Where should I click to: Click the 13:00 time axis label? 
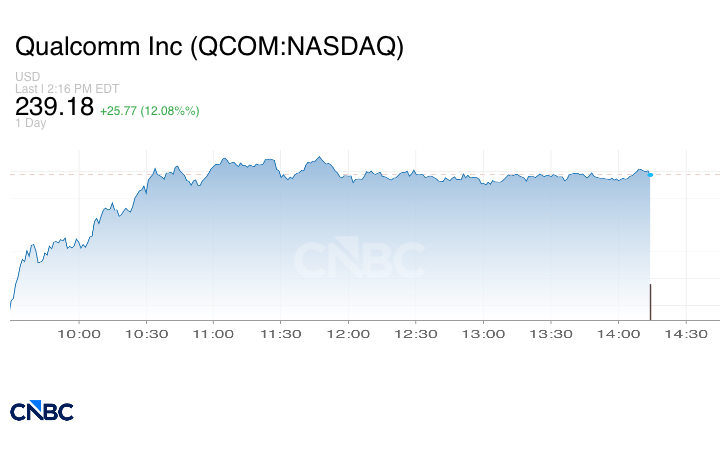(x=483, y=334)
